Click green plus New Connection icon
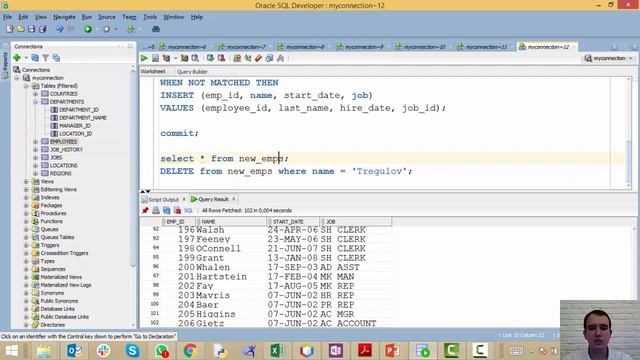 pos(17,58)
